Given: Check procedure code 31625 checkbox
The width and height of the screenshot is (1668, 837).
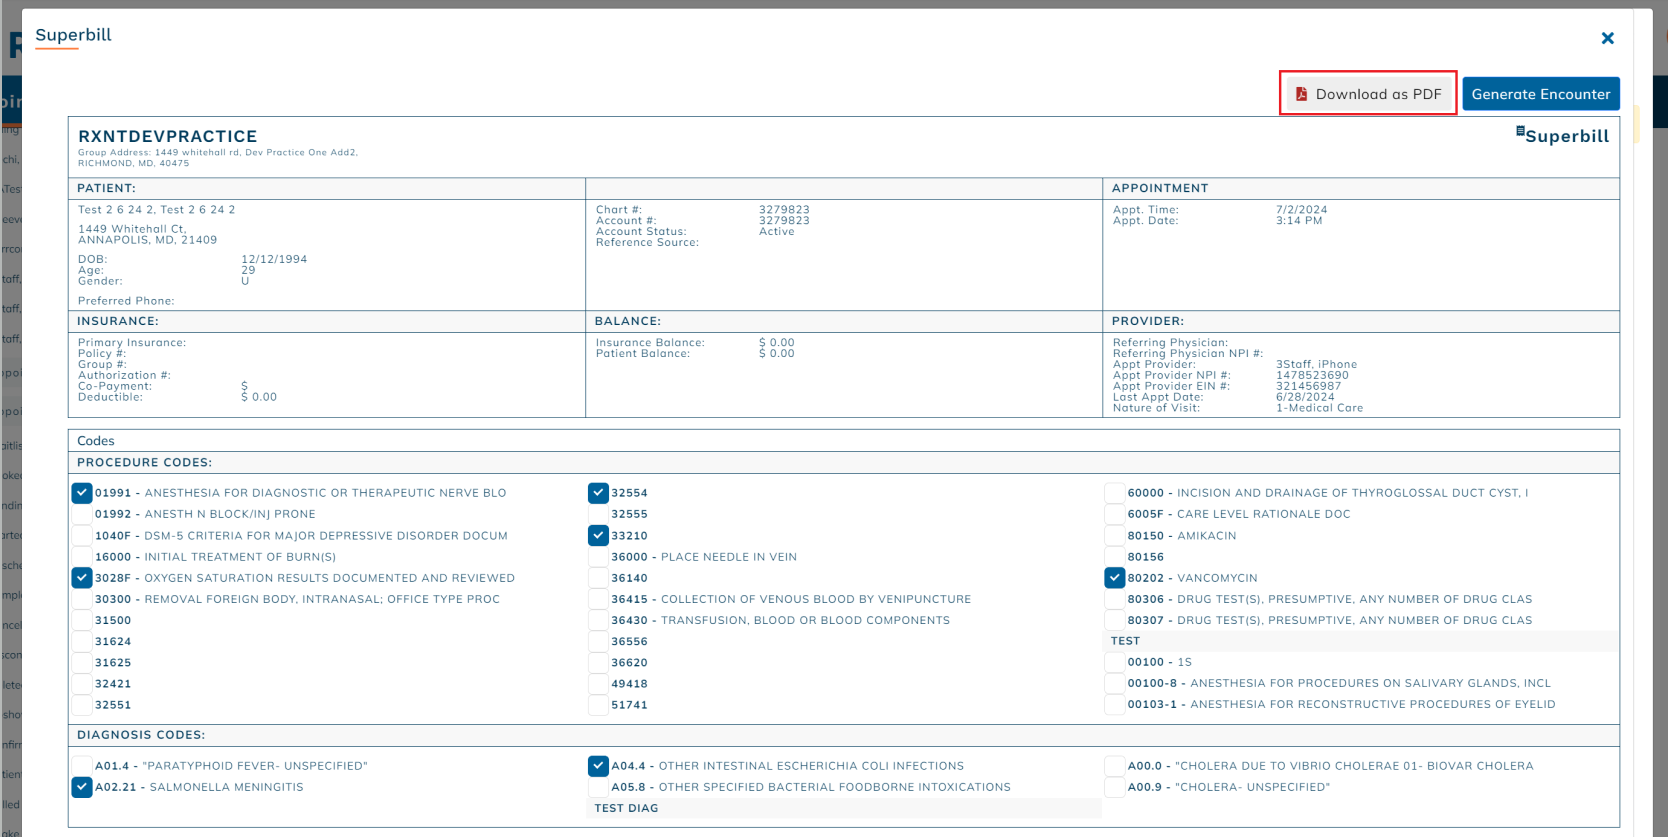Looking at the screenshot, I should pos(82,663).
